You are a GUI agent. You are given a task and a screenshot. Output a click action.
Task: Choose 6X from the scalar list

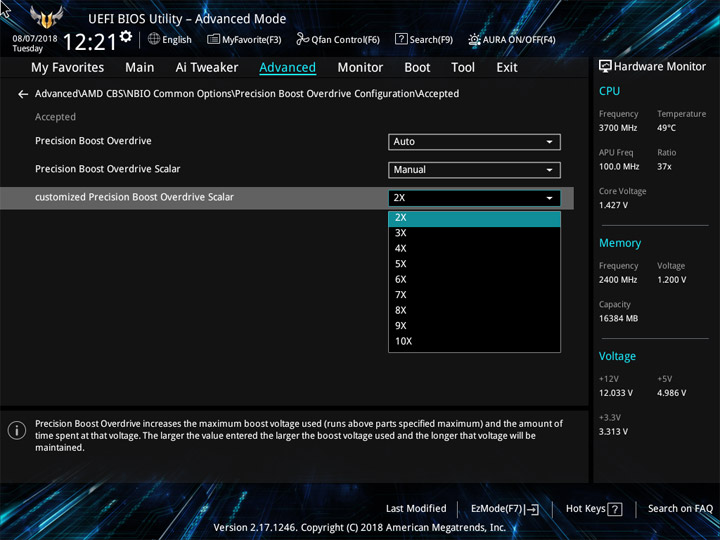(x=474, y=279)
